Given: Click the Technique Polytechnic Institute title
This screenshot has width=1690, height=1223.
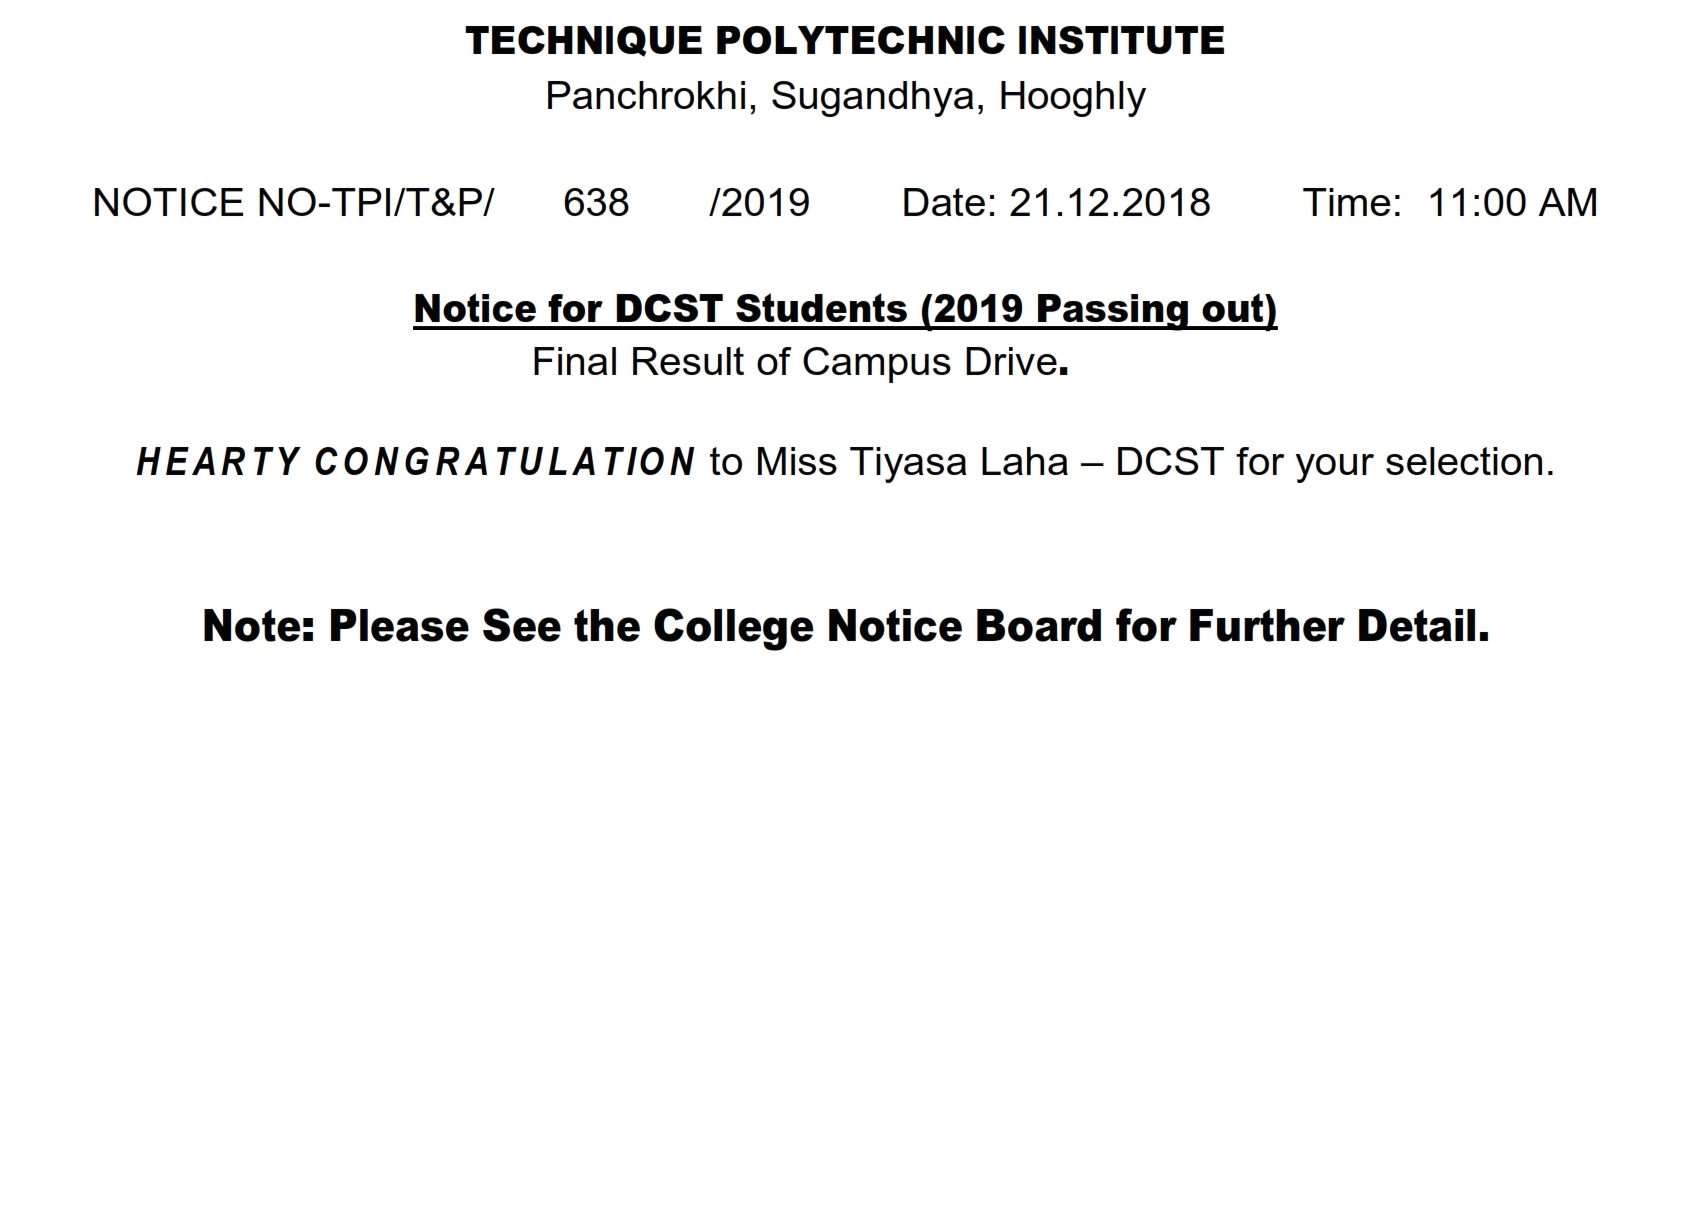Looking at the screenshot, I should tap(845, 41).
